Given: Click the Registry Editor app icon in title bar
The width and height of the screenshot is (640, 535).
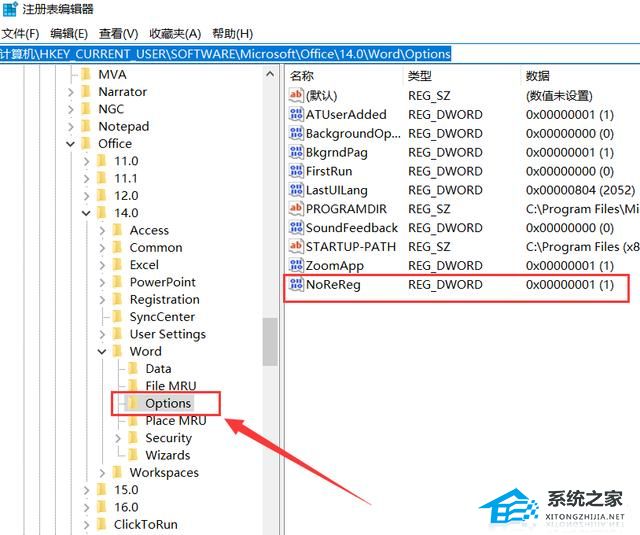Looking at the screenshot, I should (10, 9).
